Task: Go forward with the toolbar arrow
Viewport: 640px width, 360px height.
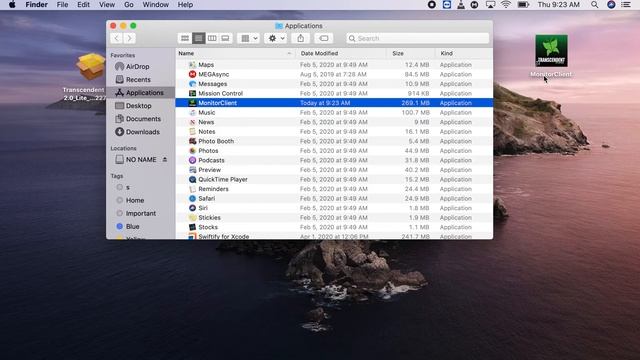Action: pos(129,38)
